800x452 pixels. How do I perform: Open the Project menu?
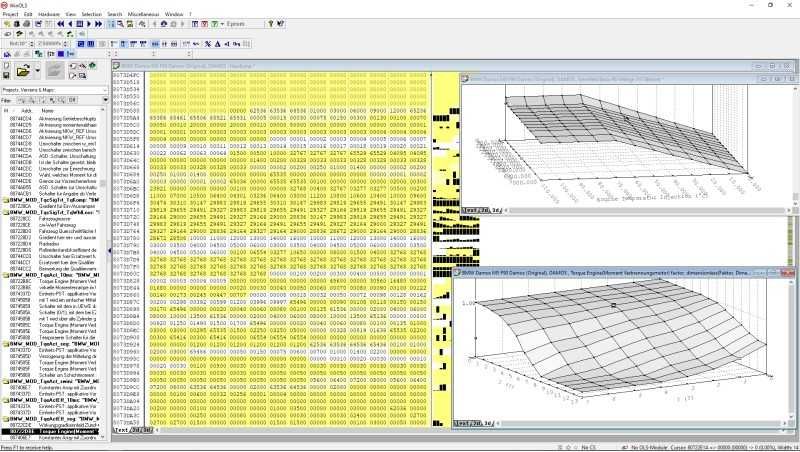pos(10,14)
